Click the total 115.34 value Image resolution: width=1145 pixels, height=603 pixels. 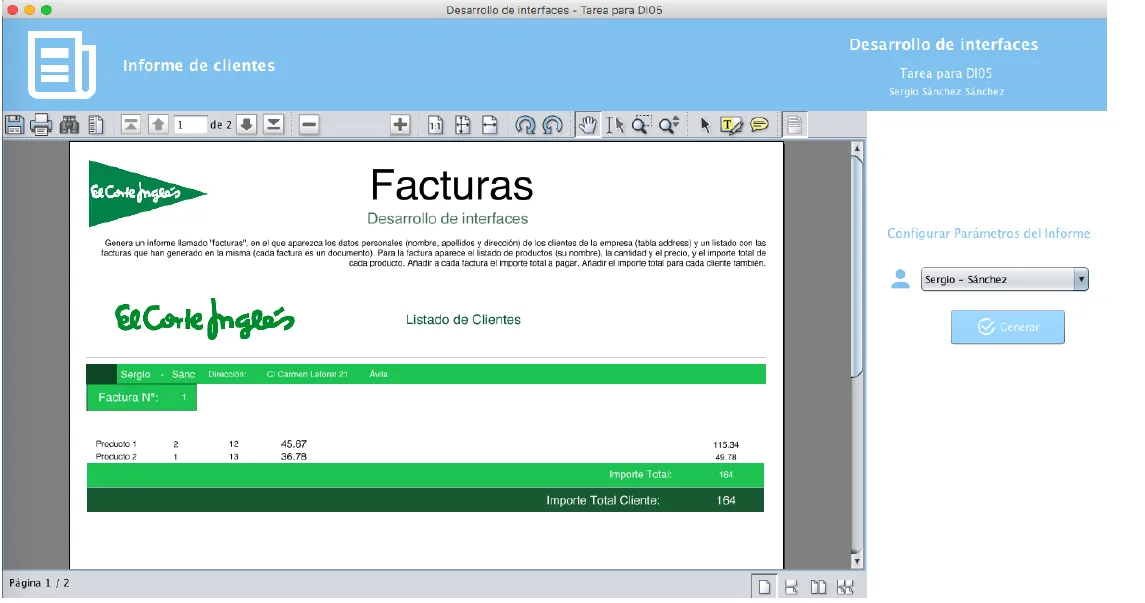point(726,445)
